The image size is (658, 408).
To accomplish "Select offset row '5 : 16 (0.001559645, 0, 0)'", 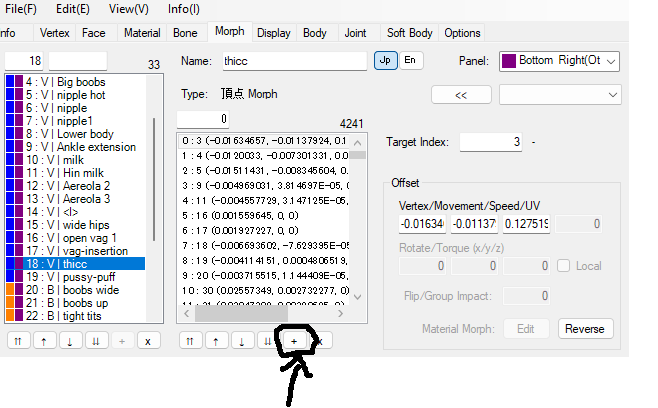I will pyautogui.click(x=264, y=215).
